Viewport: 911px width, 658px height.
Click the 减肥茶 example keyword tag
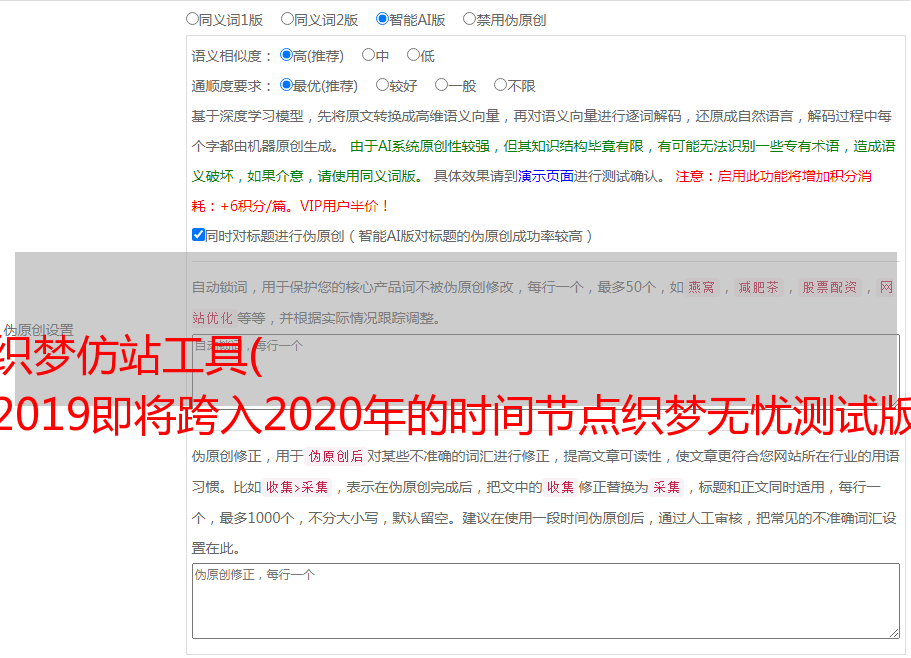tap(759, 287)
